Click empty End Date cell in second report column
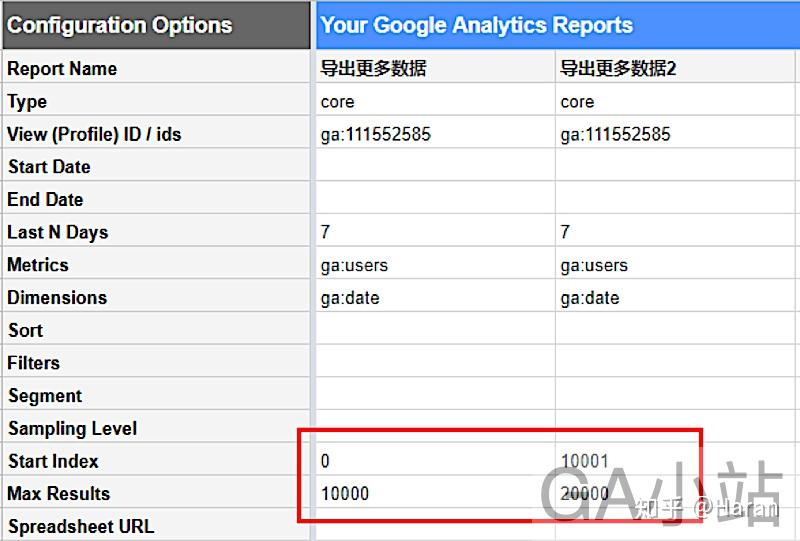800x541 pixels. tap(677, 199)
